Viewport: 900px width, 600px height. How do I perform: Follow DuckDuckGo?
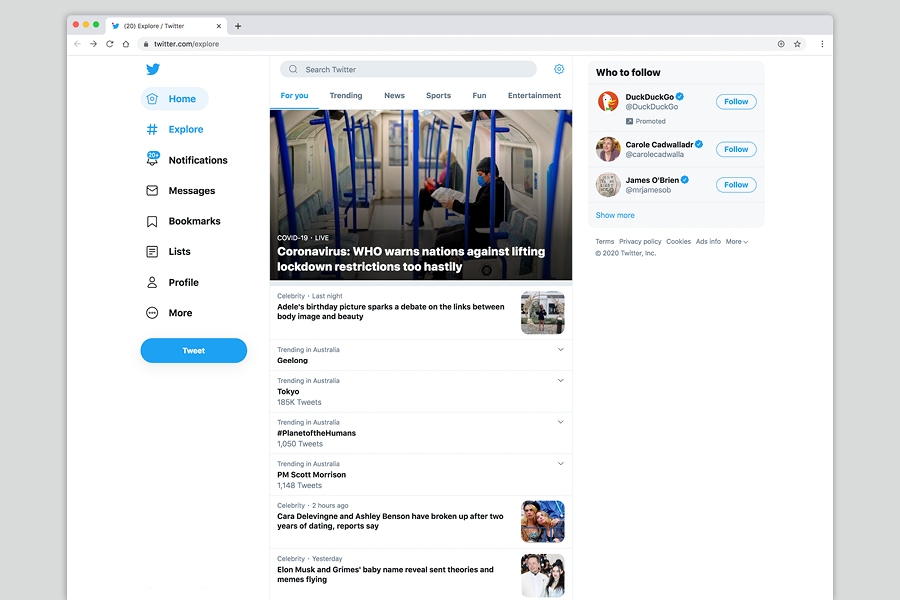[736, 102]
